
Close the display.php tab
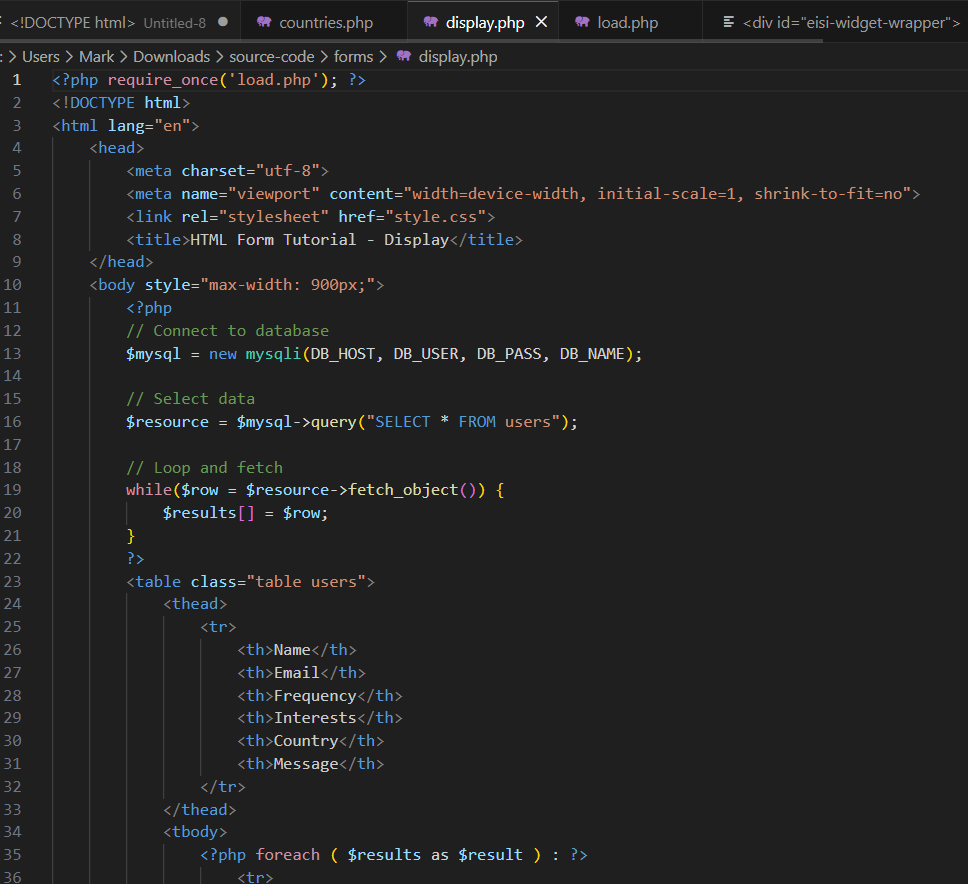coord(541,22)
